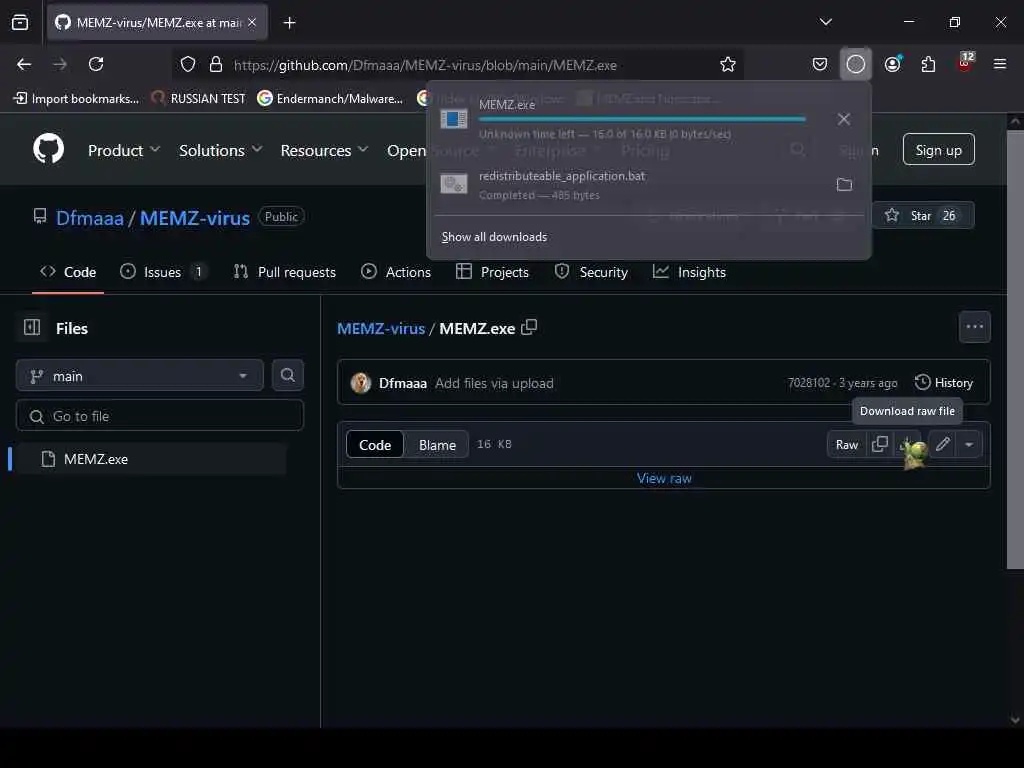Screen dimensions: 1024x768
Task: Switch to Blame view
Action: coord(437,445)
